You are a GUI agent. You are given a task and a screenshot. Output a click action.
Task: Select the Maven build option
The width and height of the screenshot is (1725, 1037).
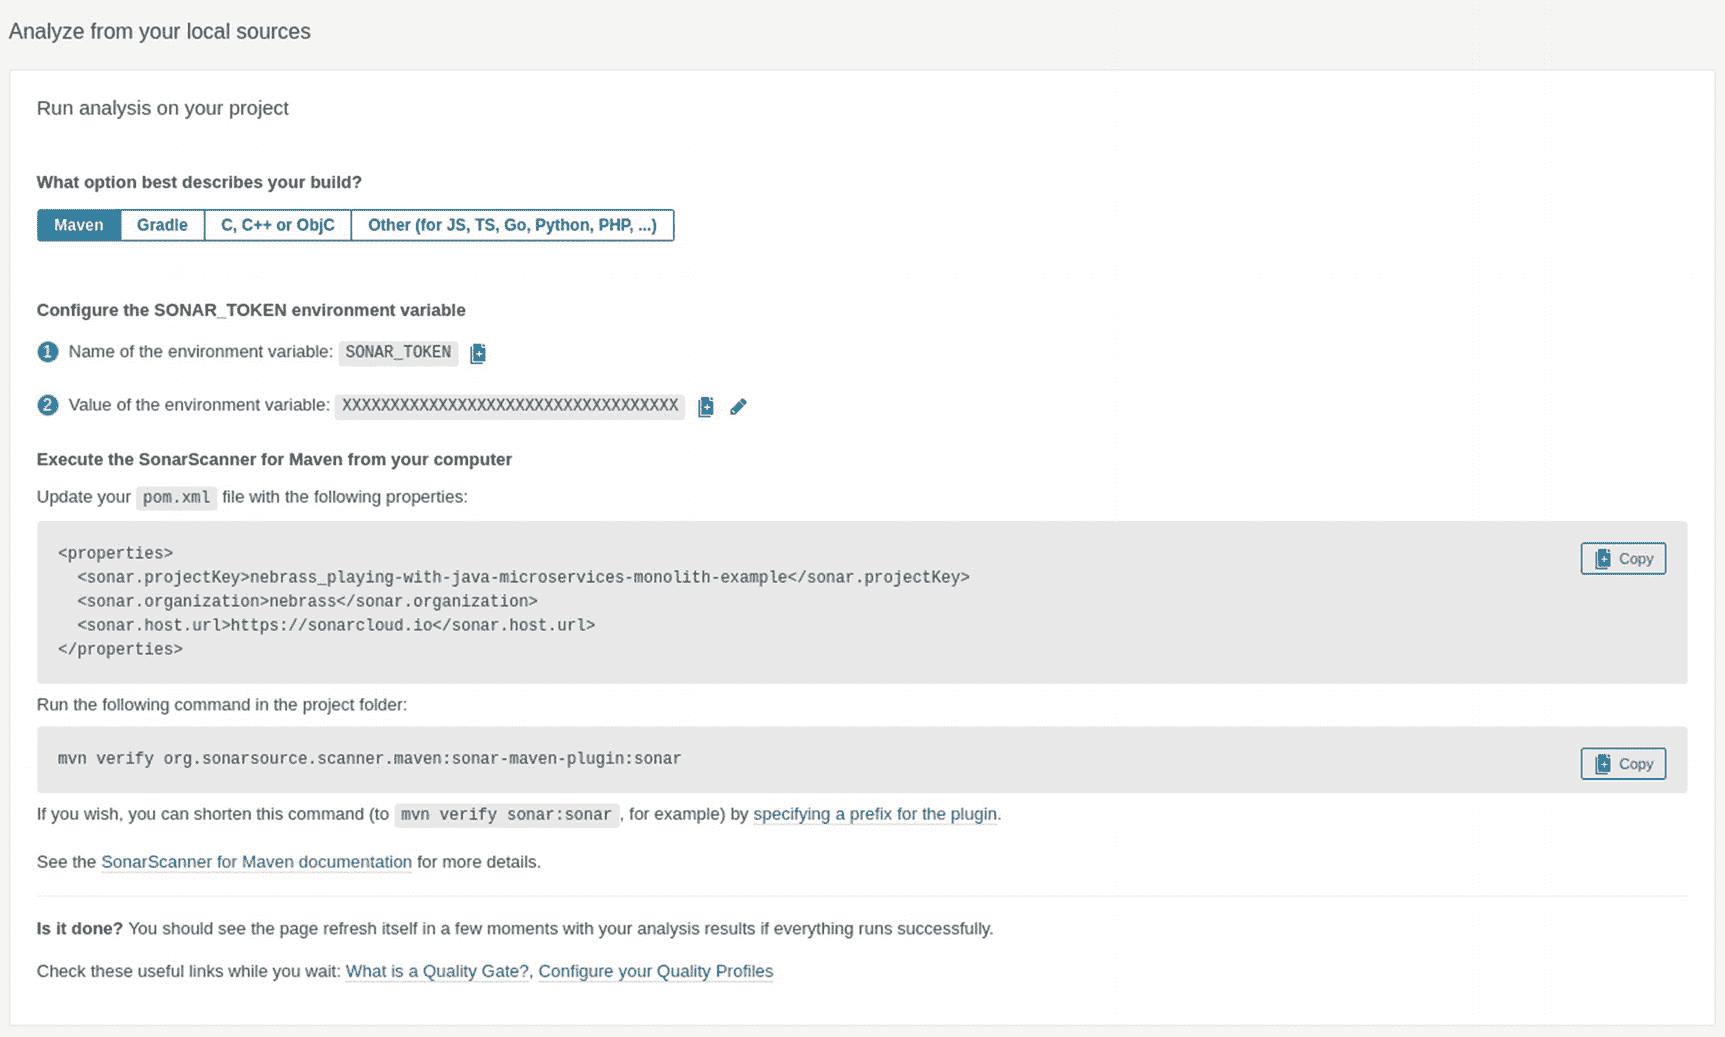79,225
